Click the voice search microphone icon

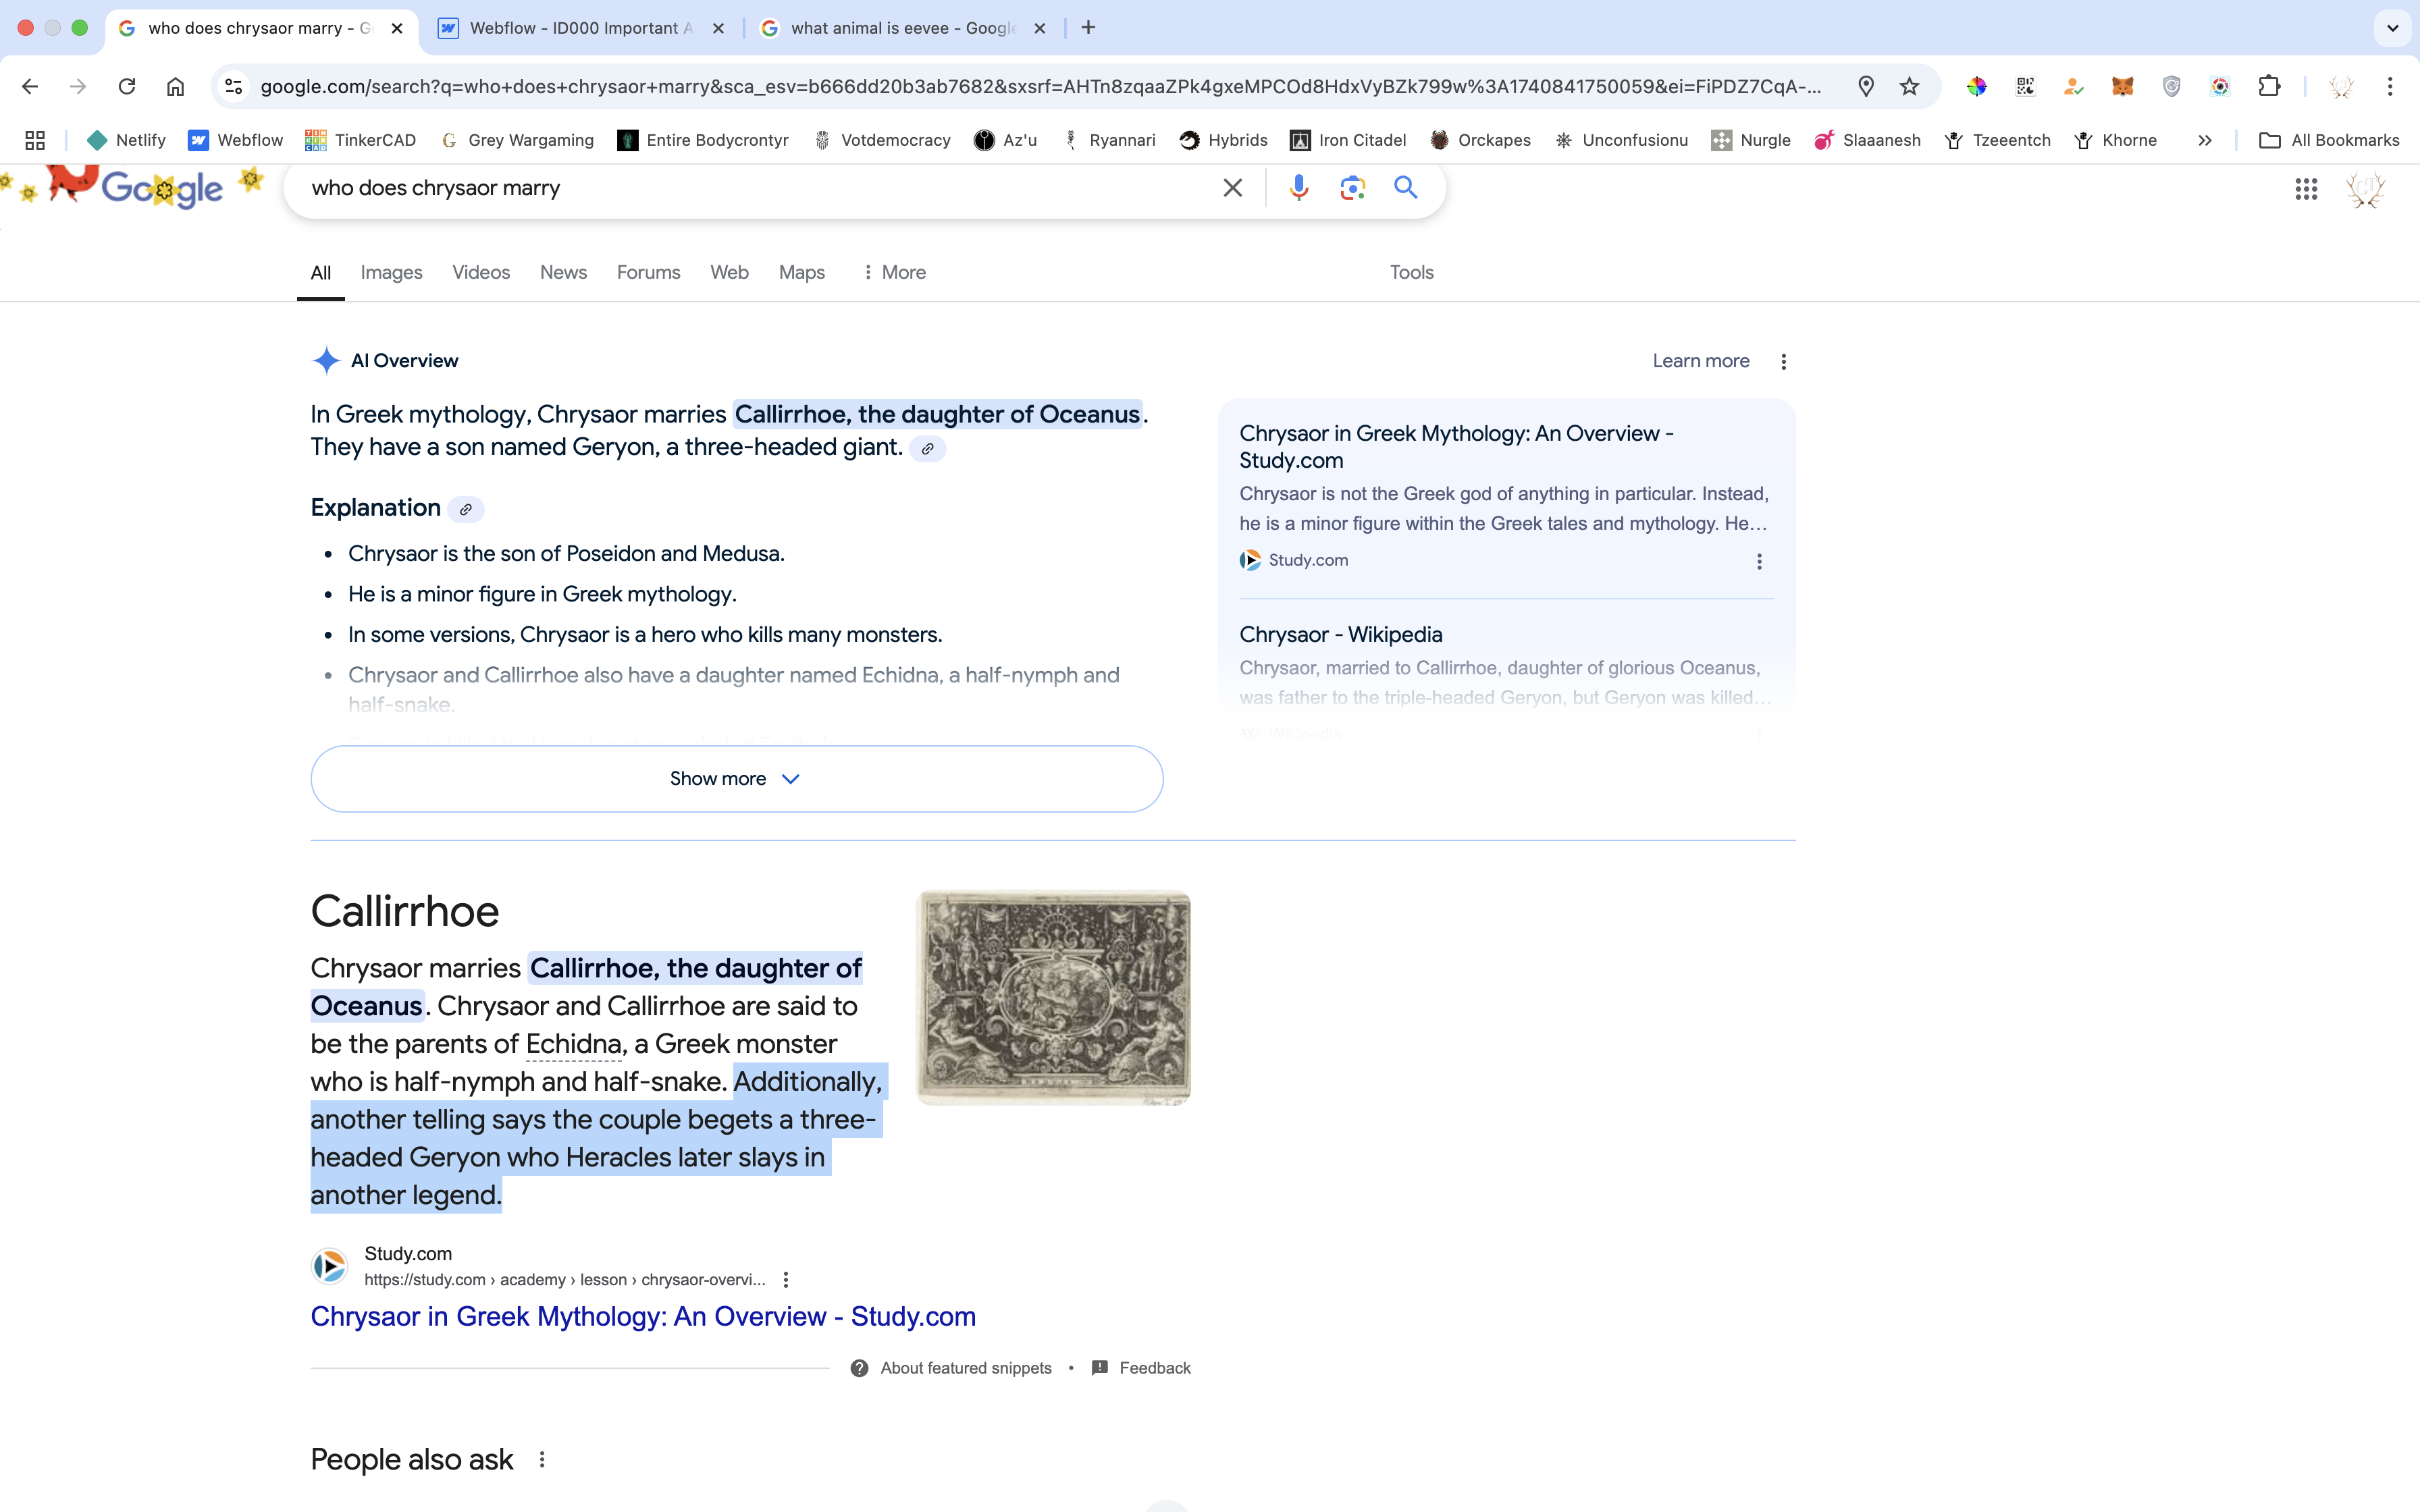click(1298, 188)
